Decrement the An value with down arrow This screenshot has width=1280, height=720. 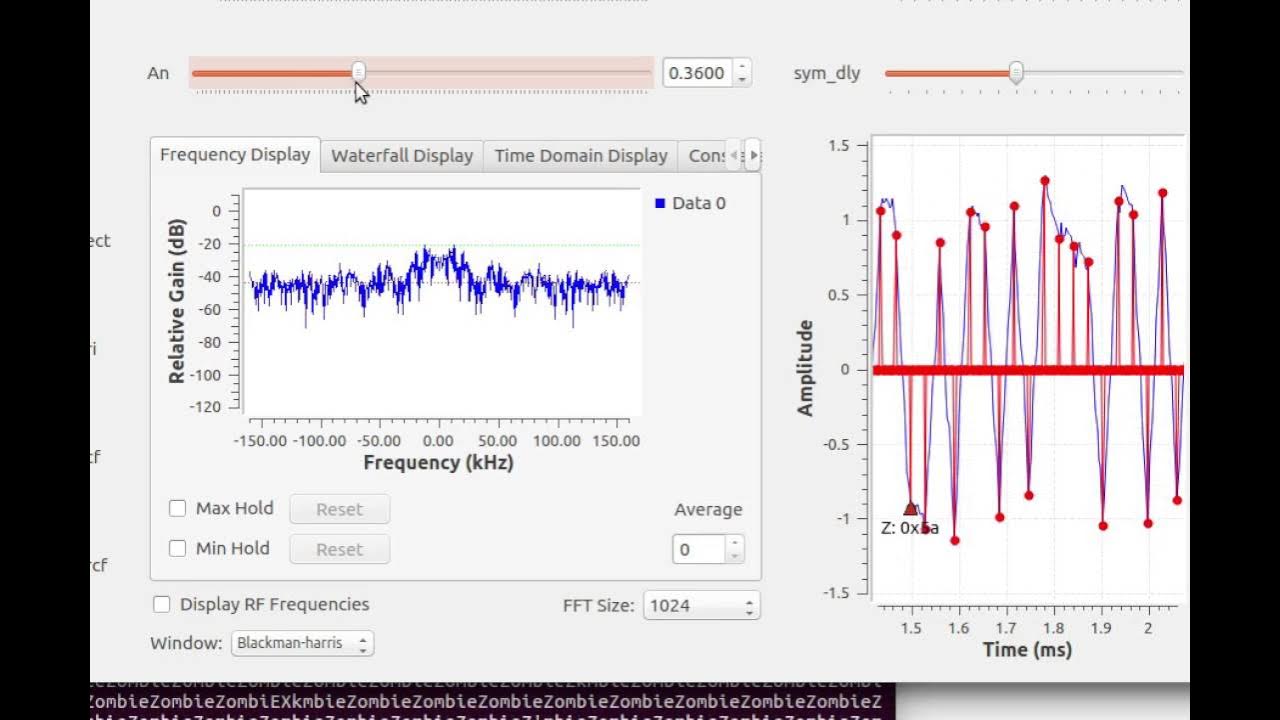tap(742, 80)
